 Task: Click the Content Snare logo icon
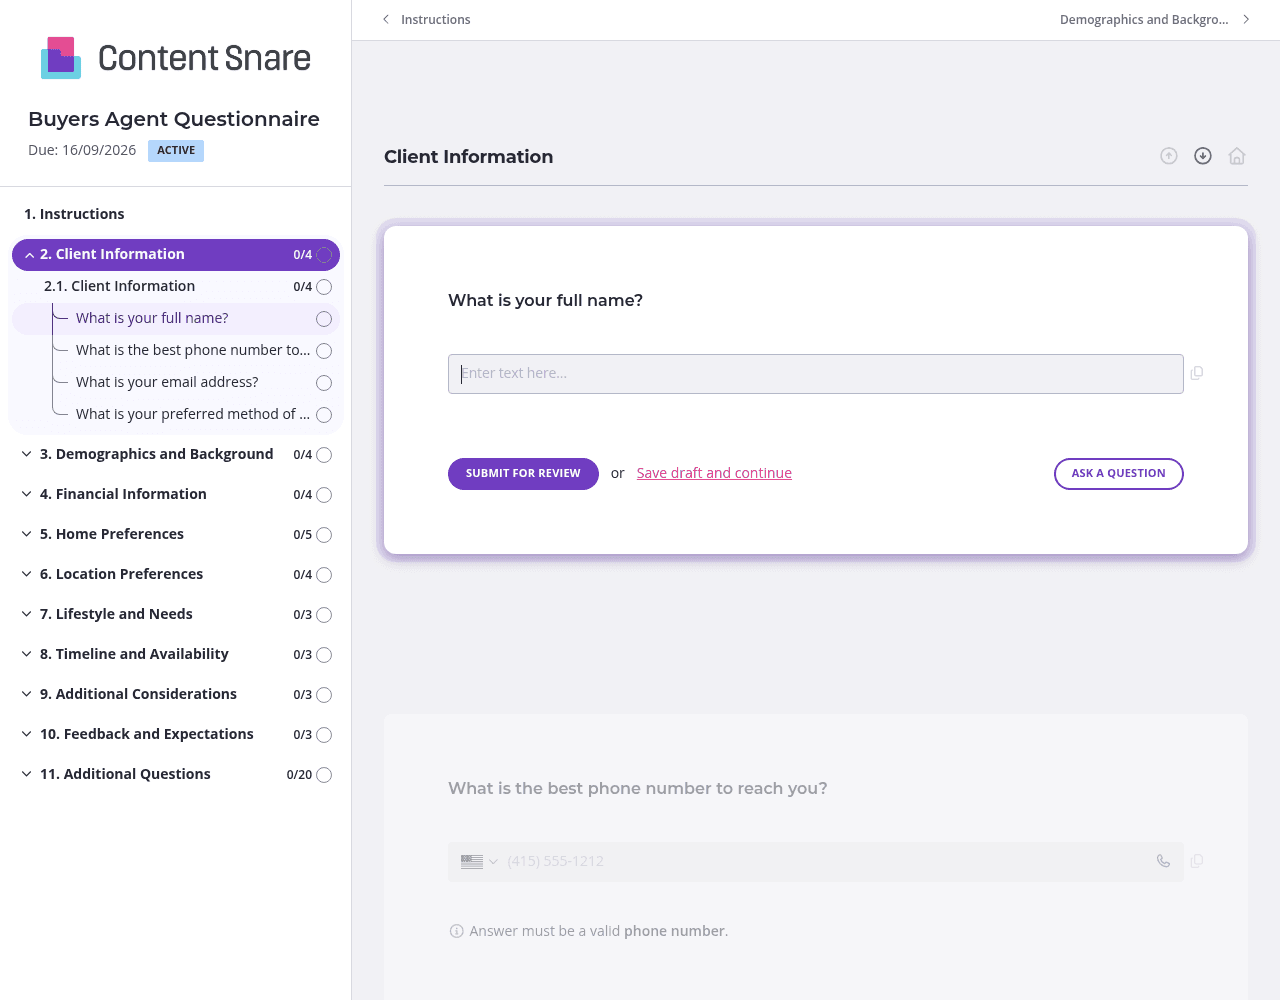click(61, 58)
